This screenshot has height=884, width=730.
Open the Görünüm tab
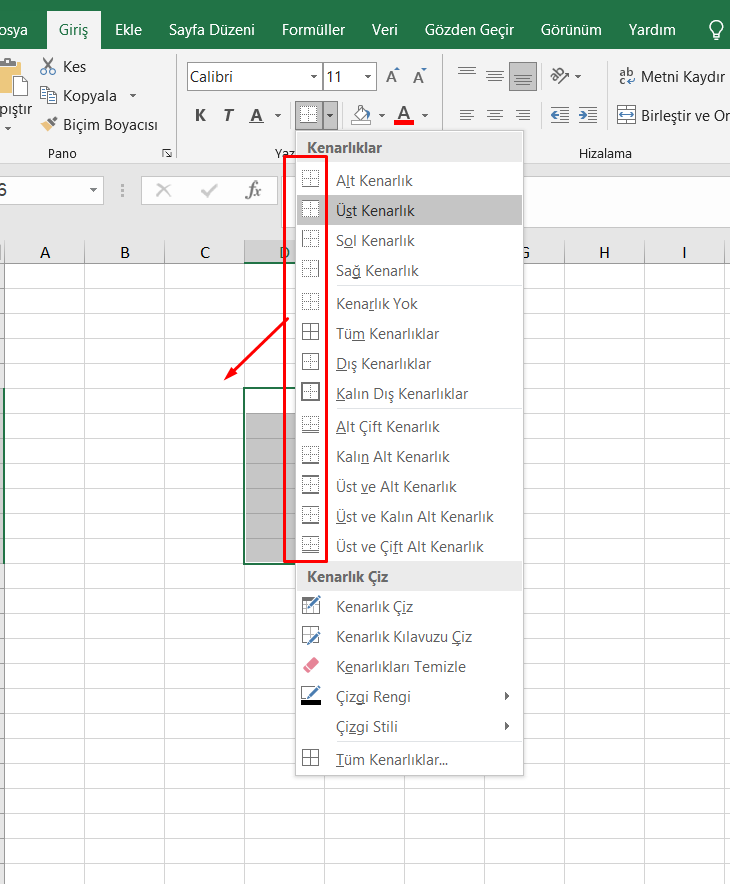[x=571, y=30]
